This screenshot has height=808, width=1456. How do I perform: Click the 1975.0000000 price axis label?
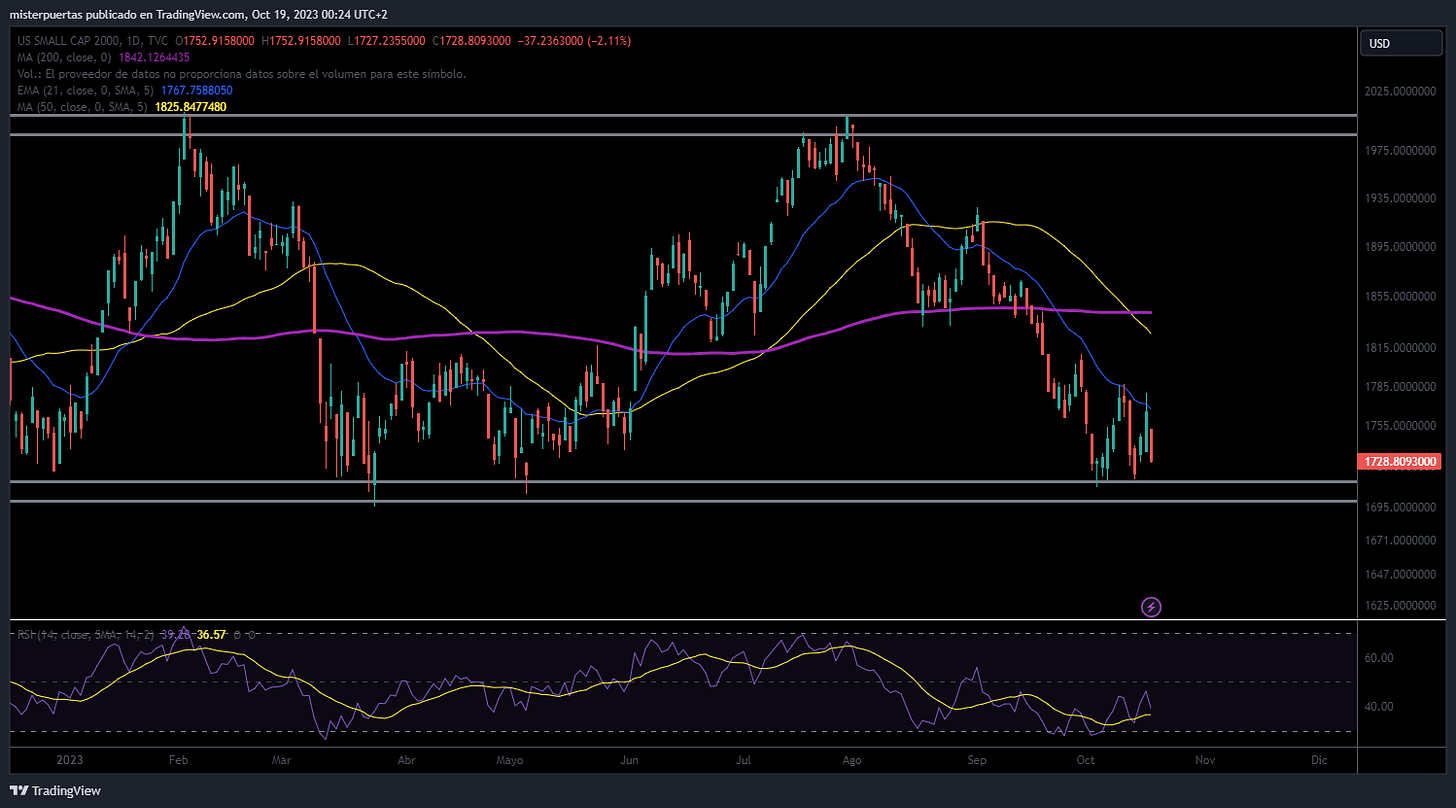(x=1400, y=151)
